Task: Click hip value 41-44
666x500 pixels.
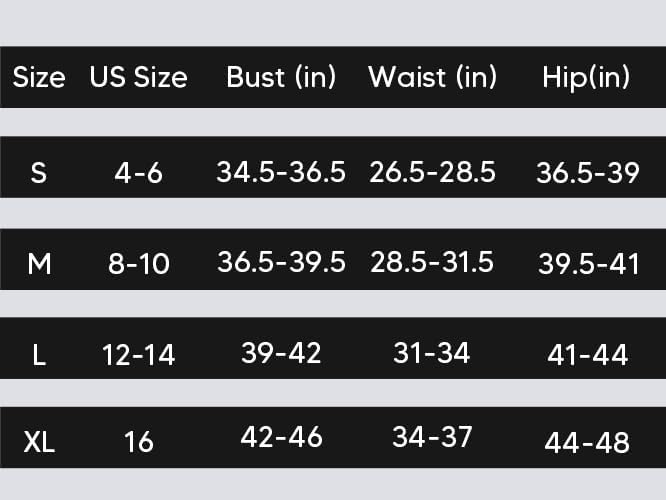Action: 587,355
